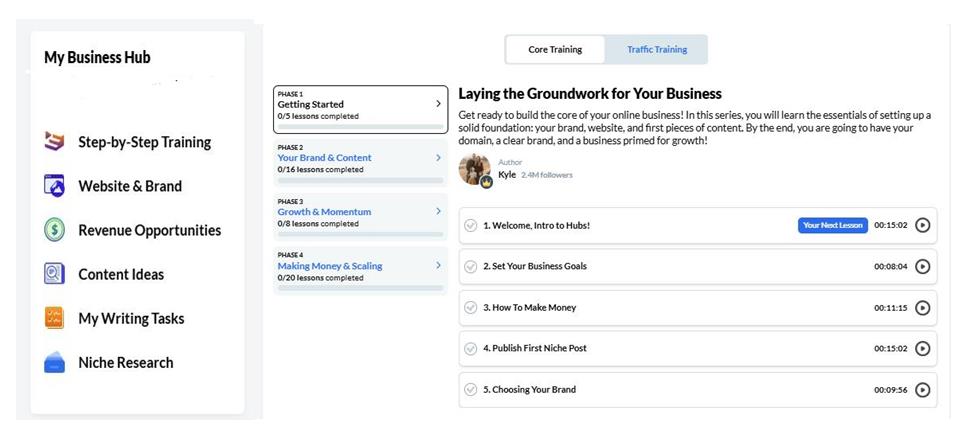Click the Revenue Opportunities dollar icon
This screenshot has width=968, height=425.
tap(54, 230)
